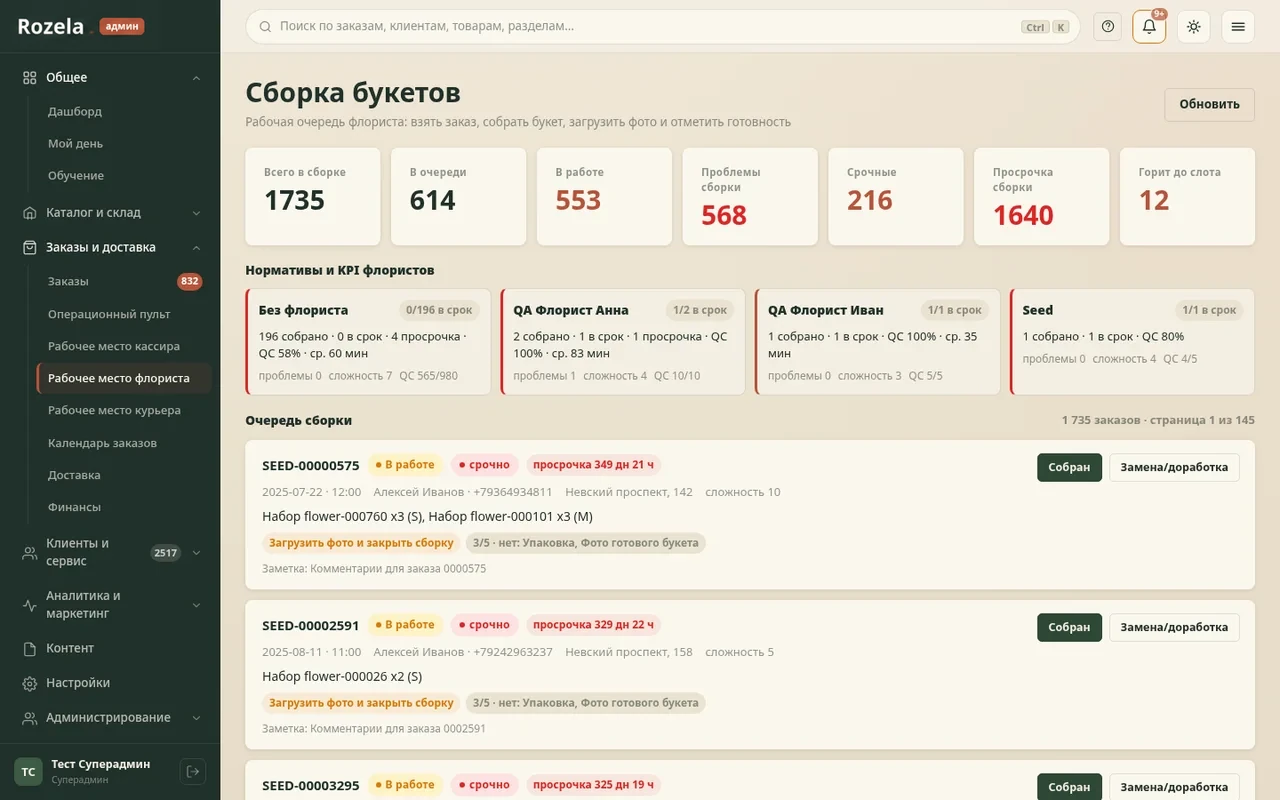
Task: Click Загрузить фото badge for SEED-00000575
Action: (x=361, y=543)
